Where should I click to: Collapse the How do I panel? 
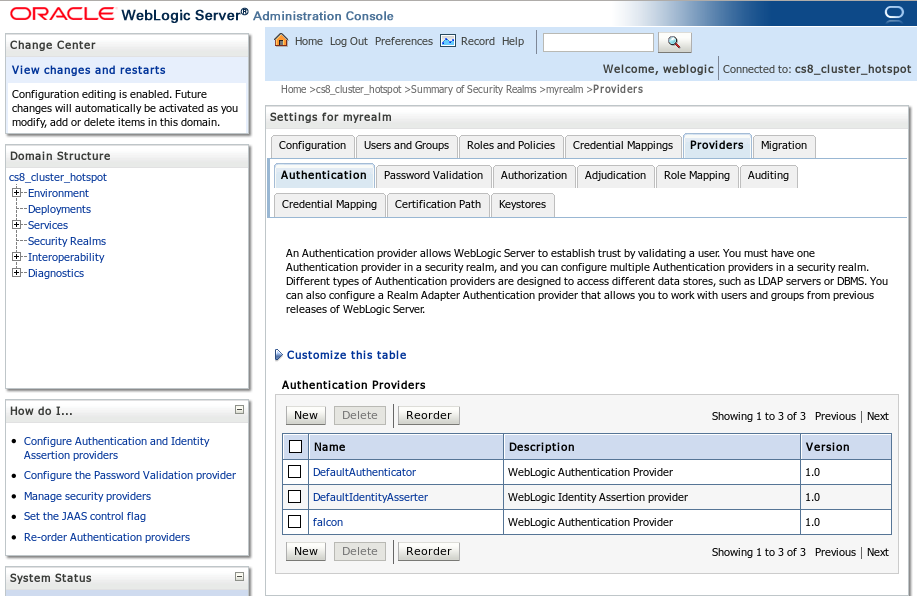pyautogui.click(x=239, y=410)
